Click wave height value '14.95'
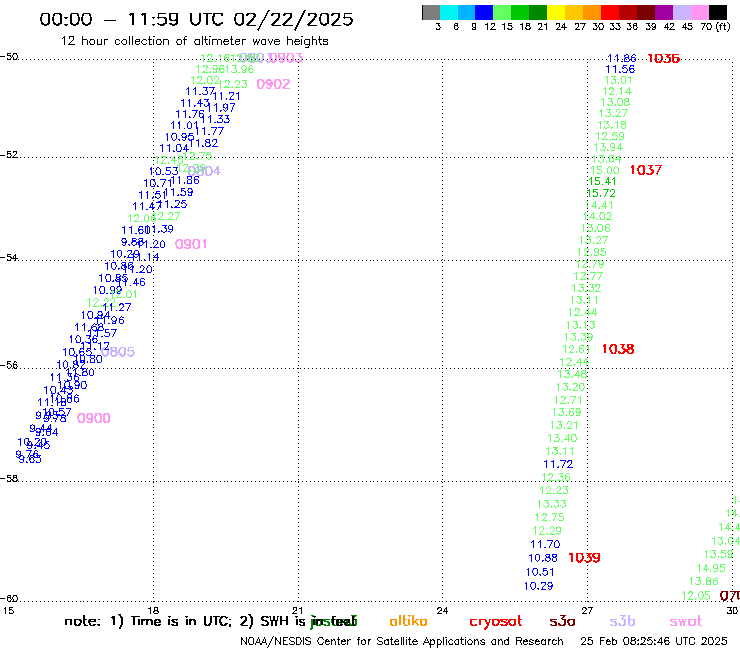 [711, 568]
